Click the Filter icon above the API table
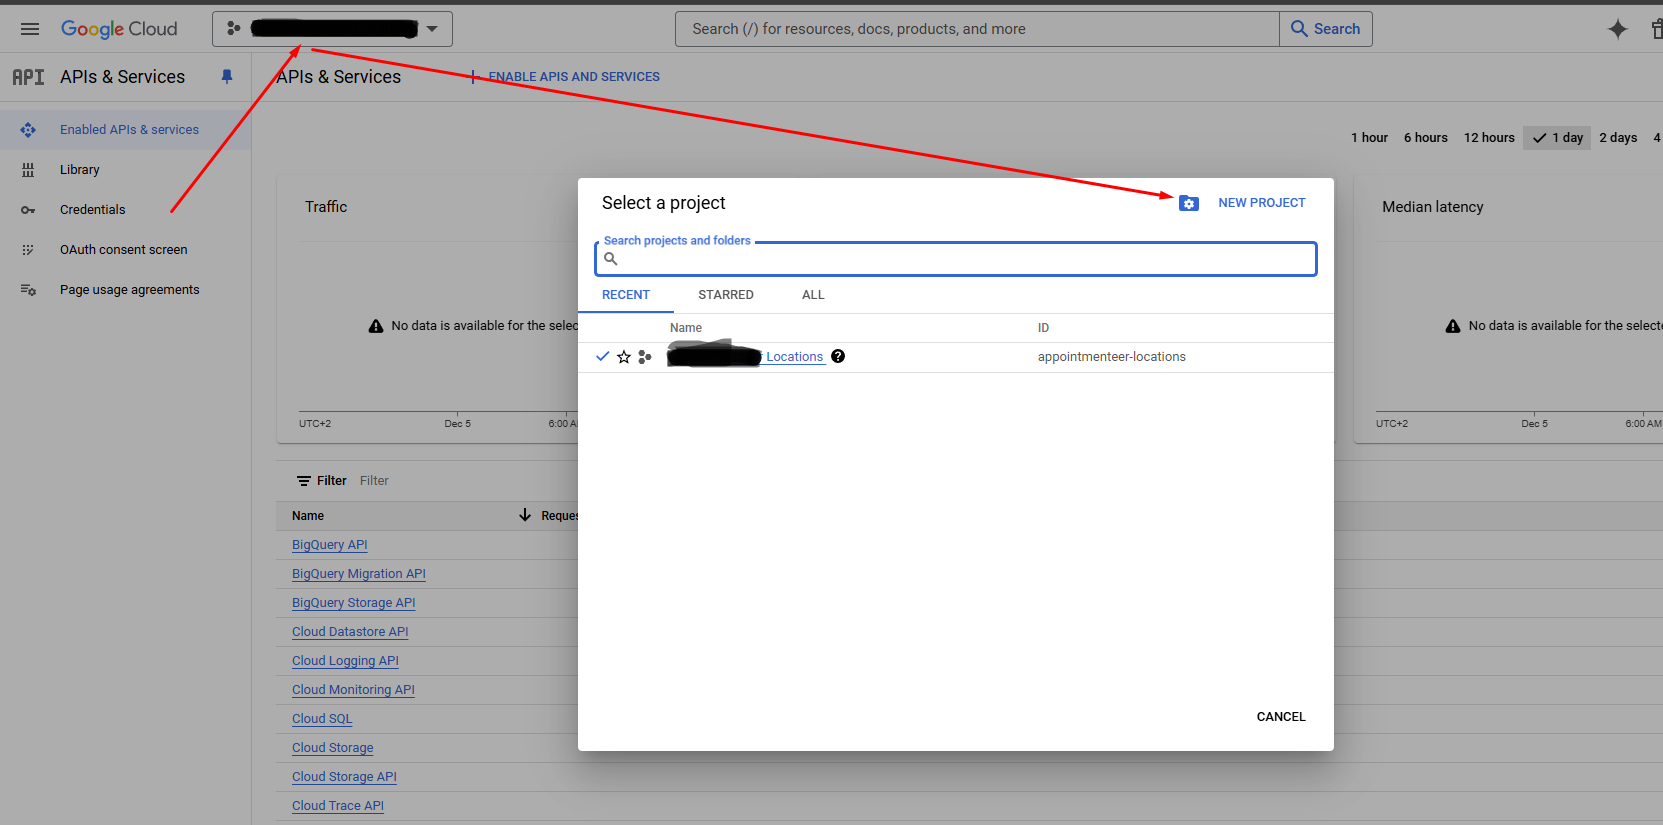The image size is (1663, 825). click(x=304, y=481)
